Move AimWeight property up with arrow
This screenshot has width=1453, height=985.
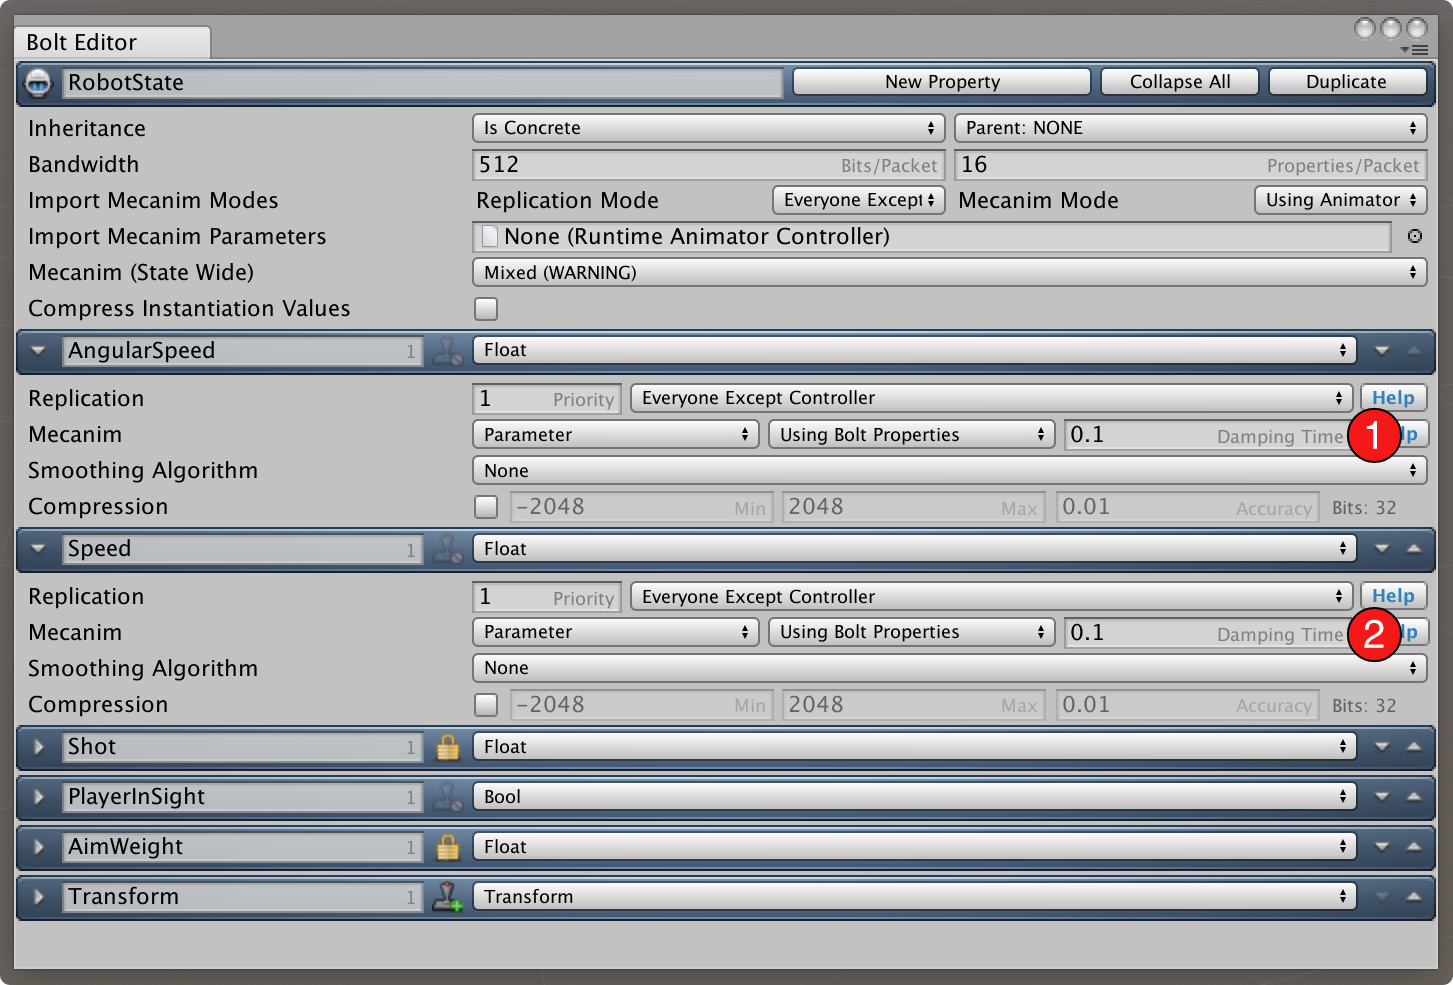(x=1414, y=847)
